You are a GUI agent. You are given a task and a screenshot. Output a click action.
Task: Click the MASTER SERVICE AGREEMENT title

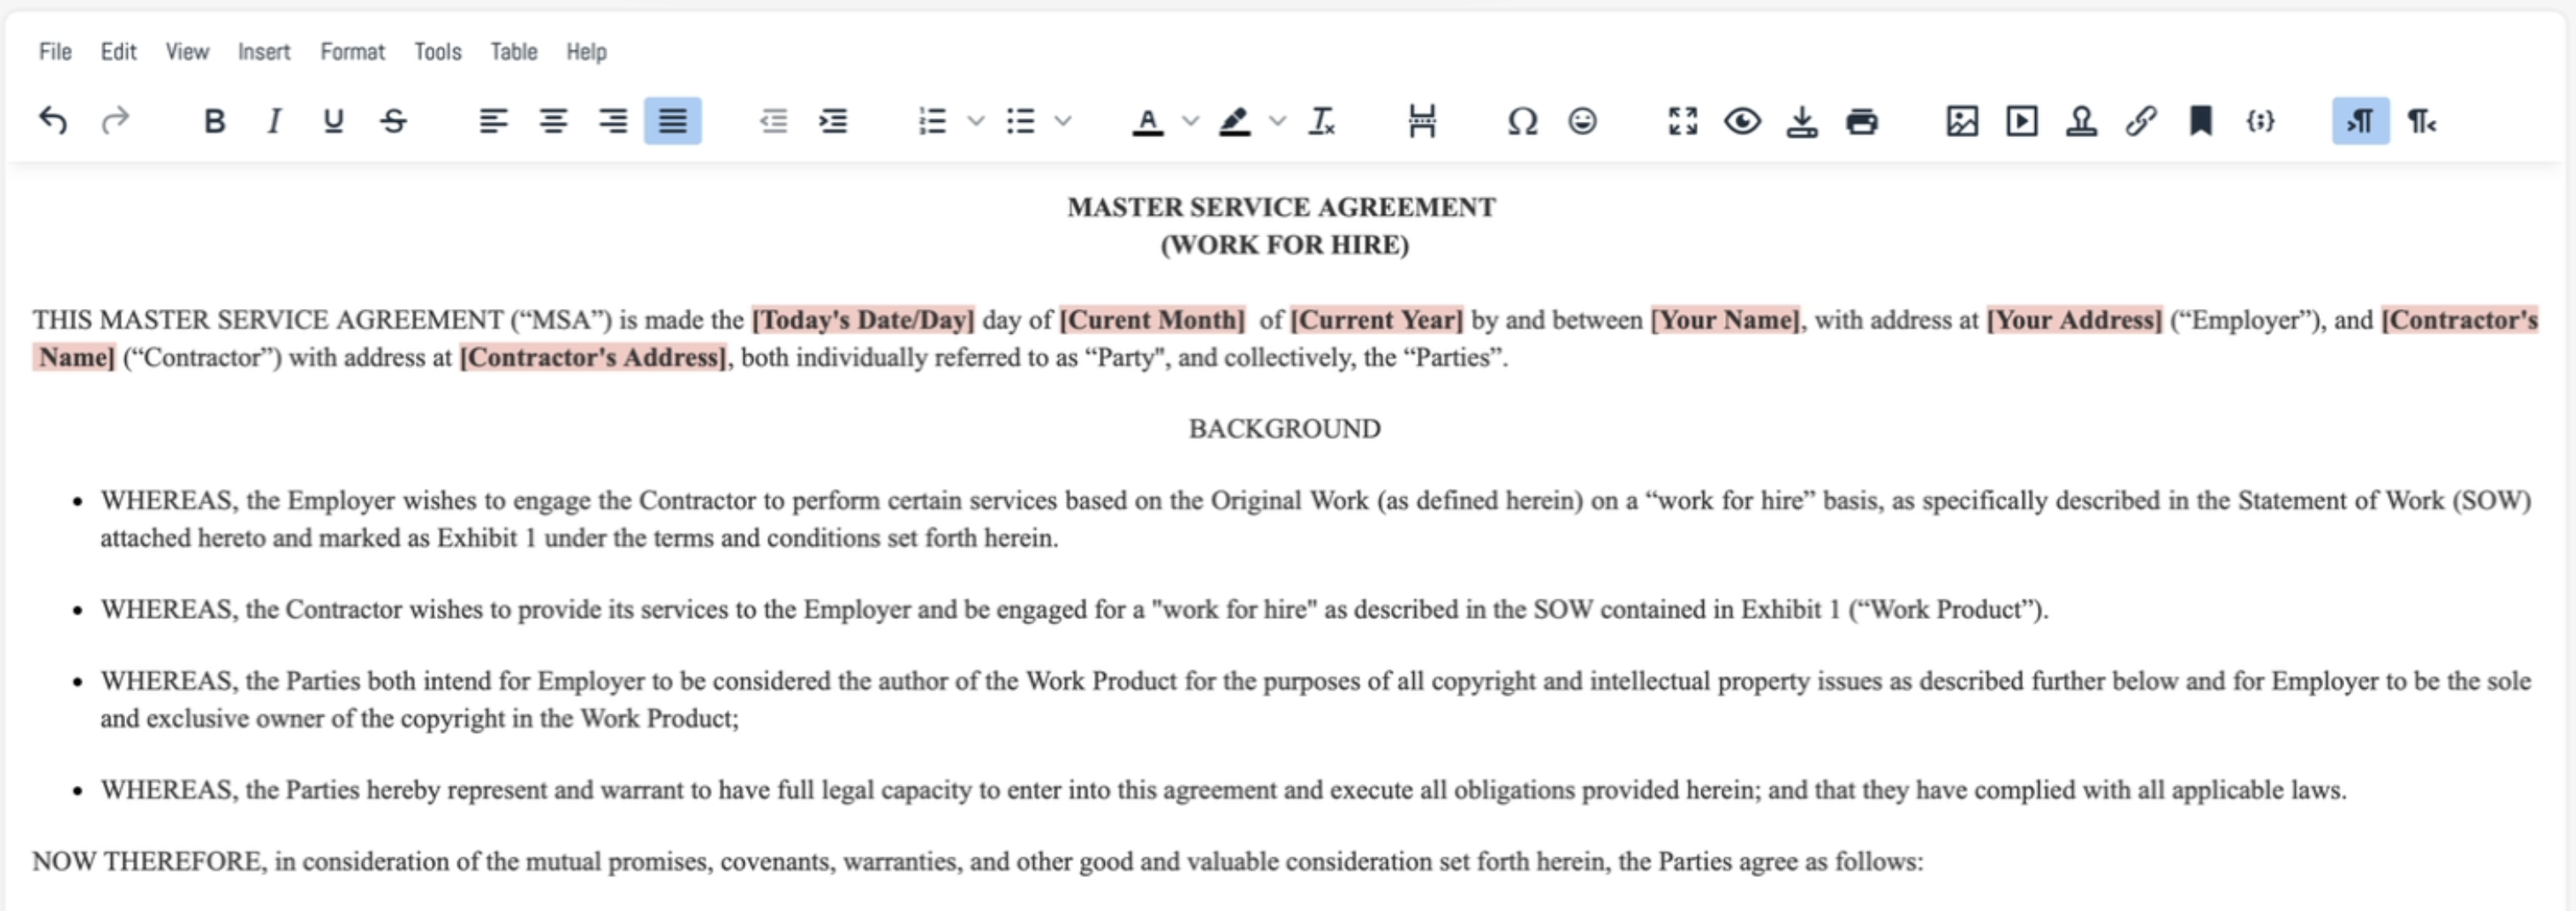1281,207
